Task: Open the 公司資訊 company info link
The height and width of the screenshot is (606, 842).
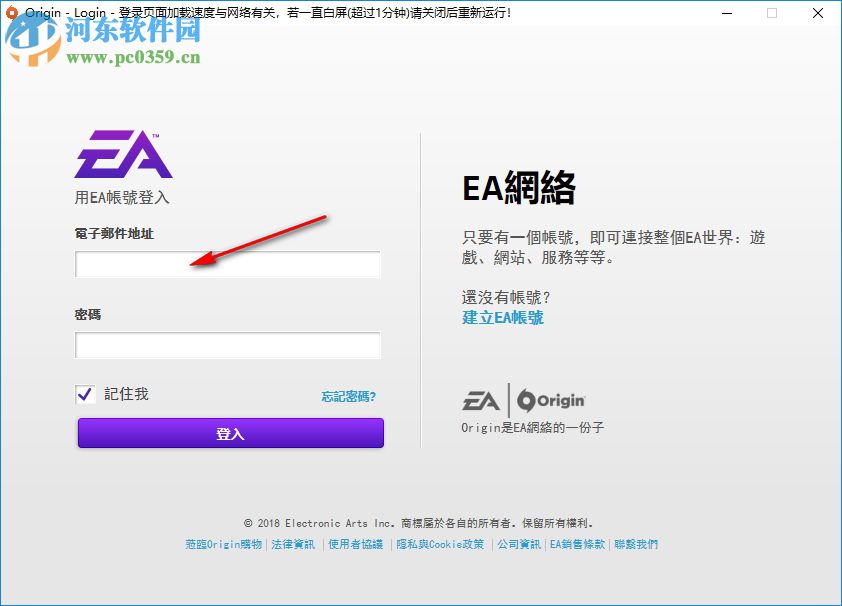Action: [x=517, y=544]
